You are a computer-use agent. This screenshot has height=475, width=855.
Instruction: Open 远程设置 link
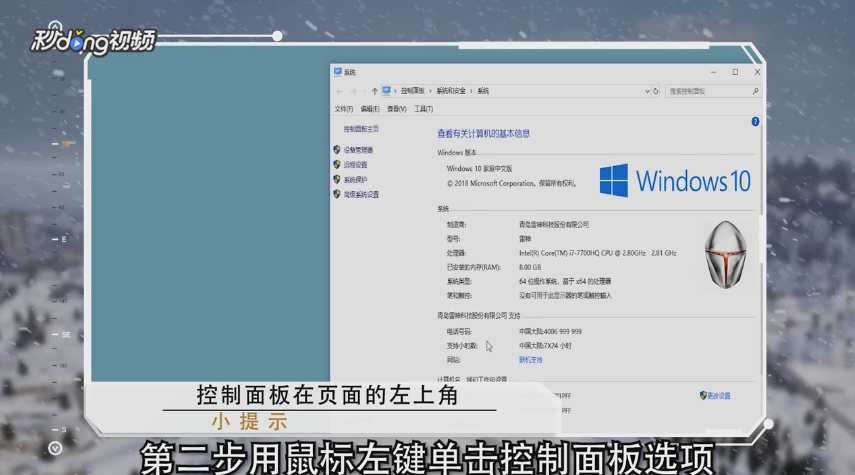pyautogui.click(x=355, y=165)
